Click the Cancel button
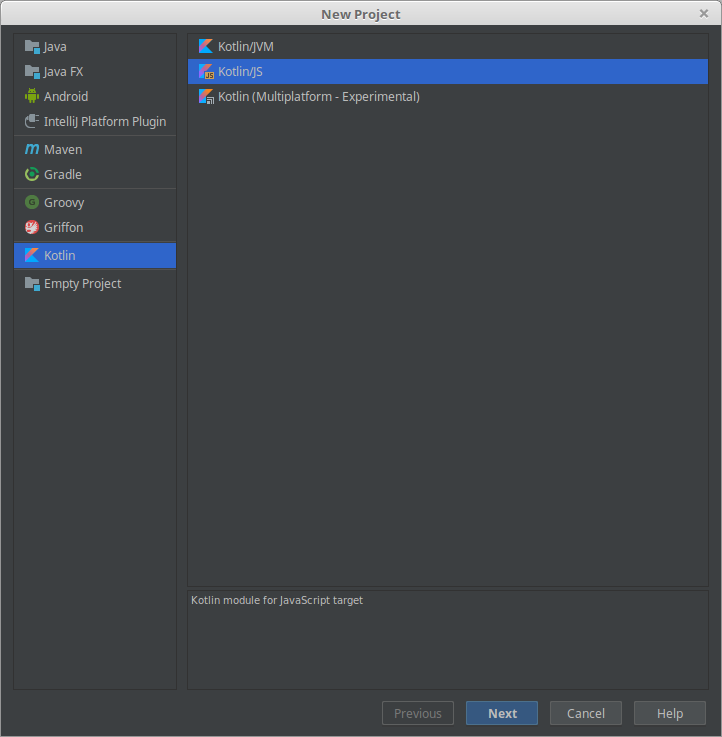The height and width of the screenshot is (737, 722). [x=586, y=713]
